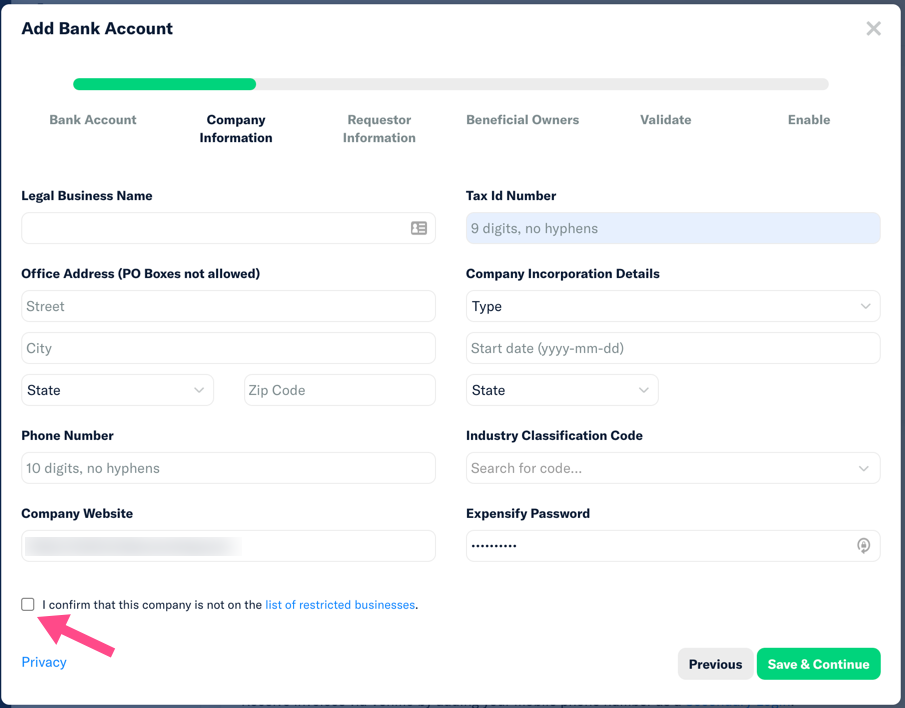Close the Add Bank Account dialog
The height and width of the screenshot is (708, 905).
pos(873,28)
